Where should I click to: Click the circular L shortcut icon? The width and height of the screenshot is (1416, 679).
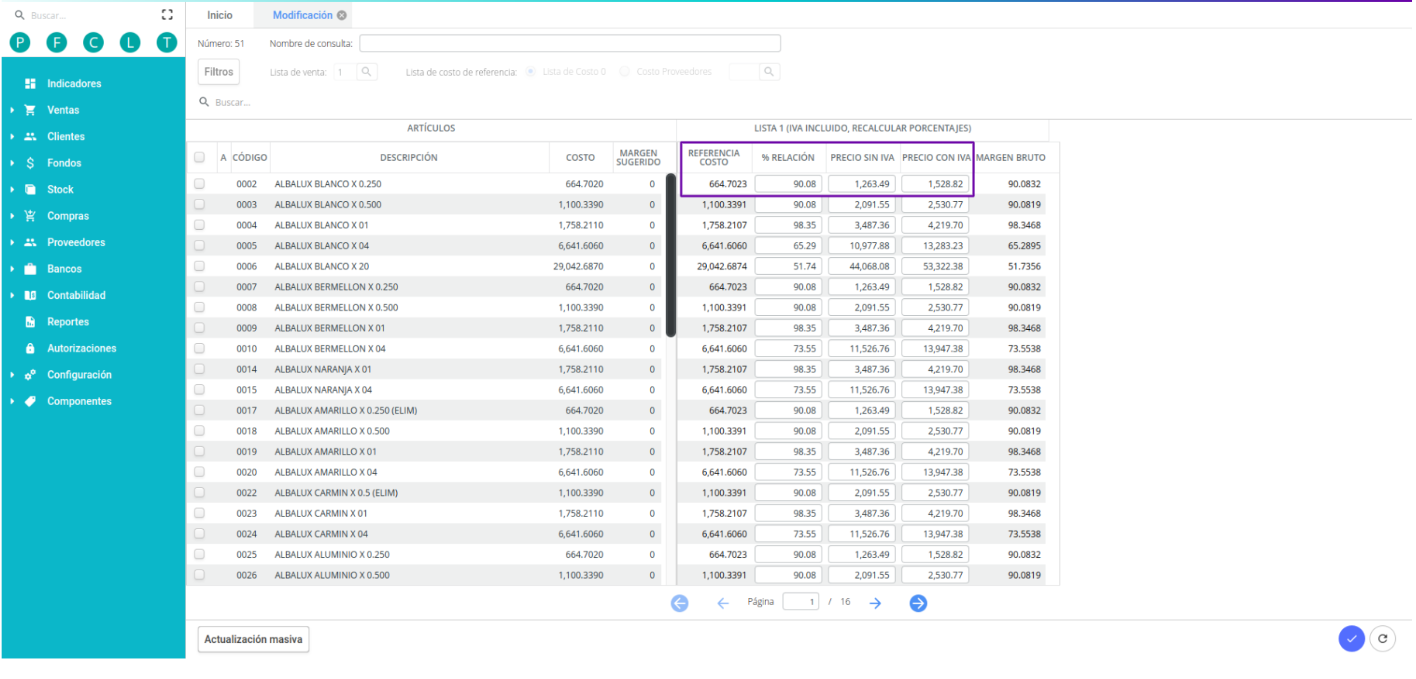point(130,42)
